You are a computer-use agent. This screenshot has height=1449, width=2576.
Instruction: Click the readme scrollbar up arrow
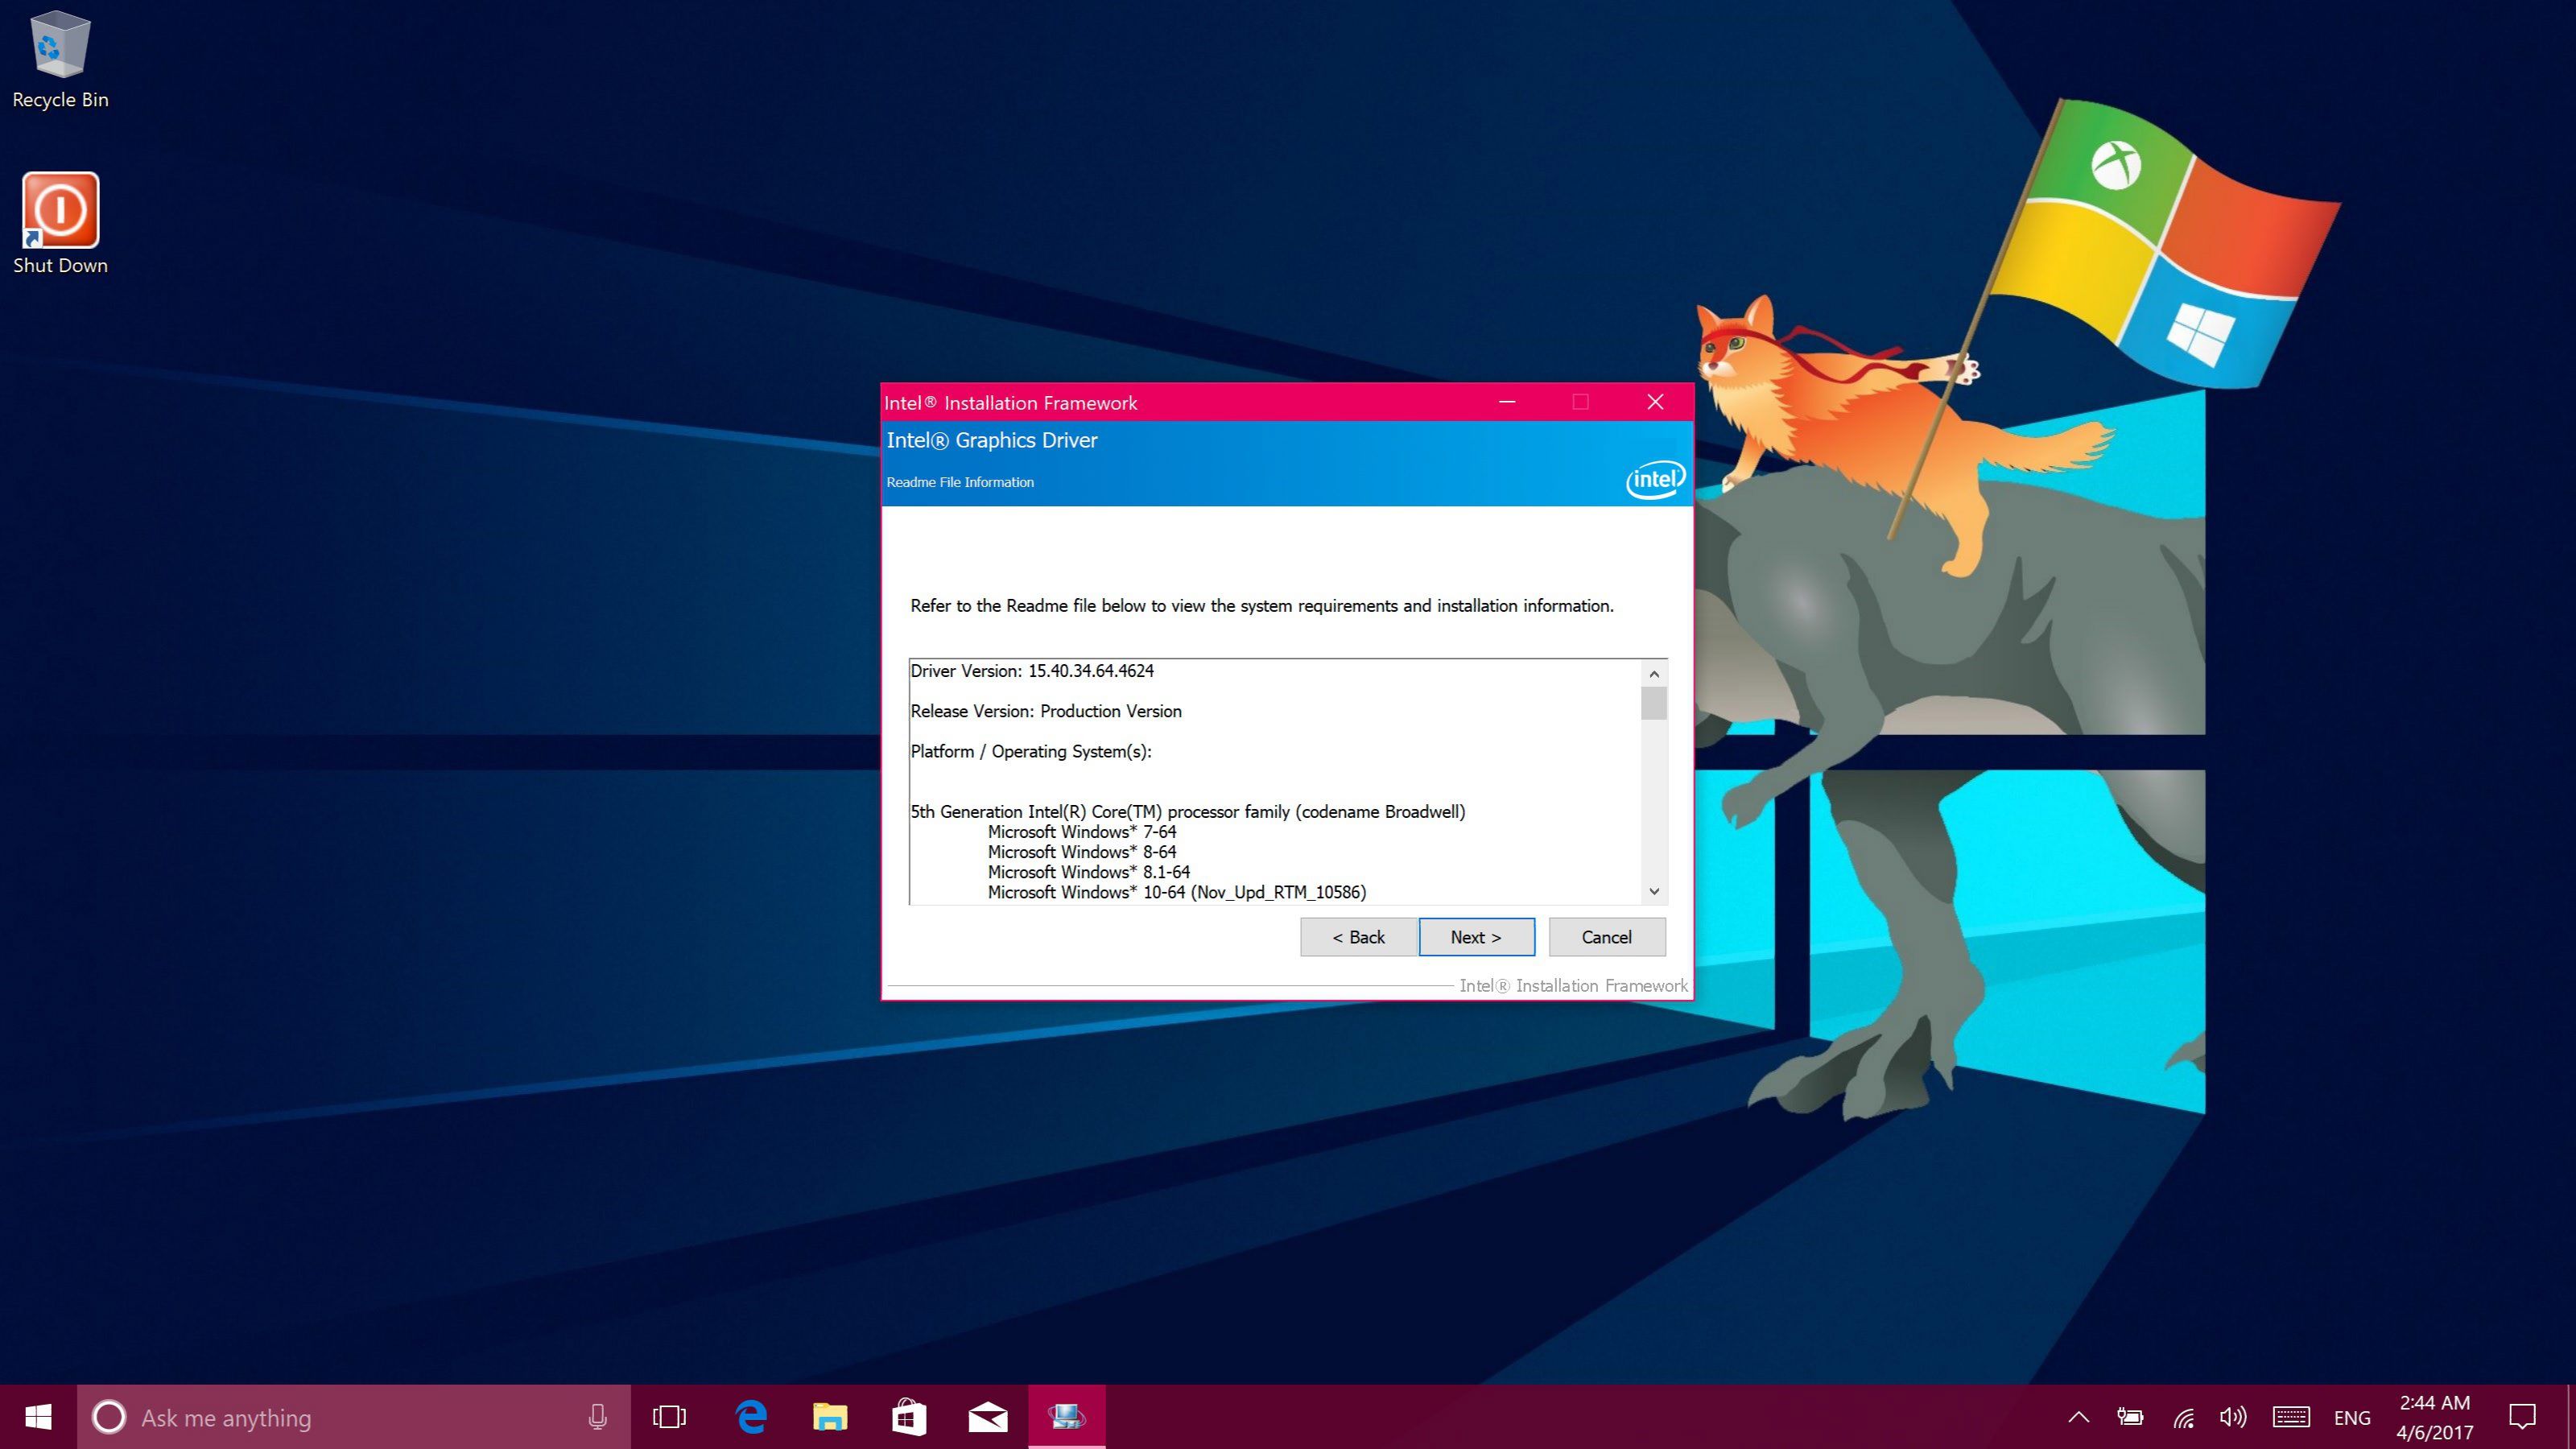point(1654,673)
